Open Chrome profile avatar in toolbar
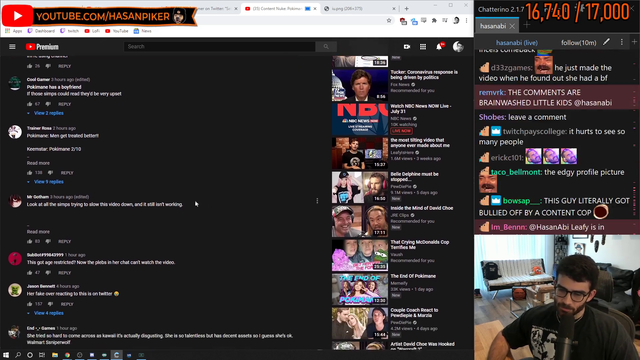Screen dimensions: 640x360 point(456,20)
